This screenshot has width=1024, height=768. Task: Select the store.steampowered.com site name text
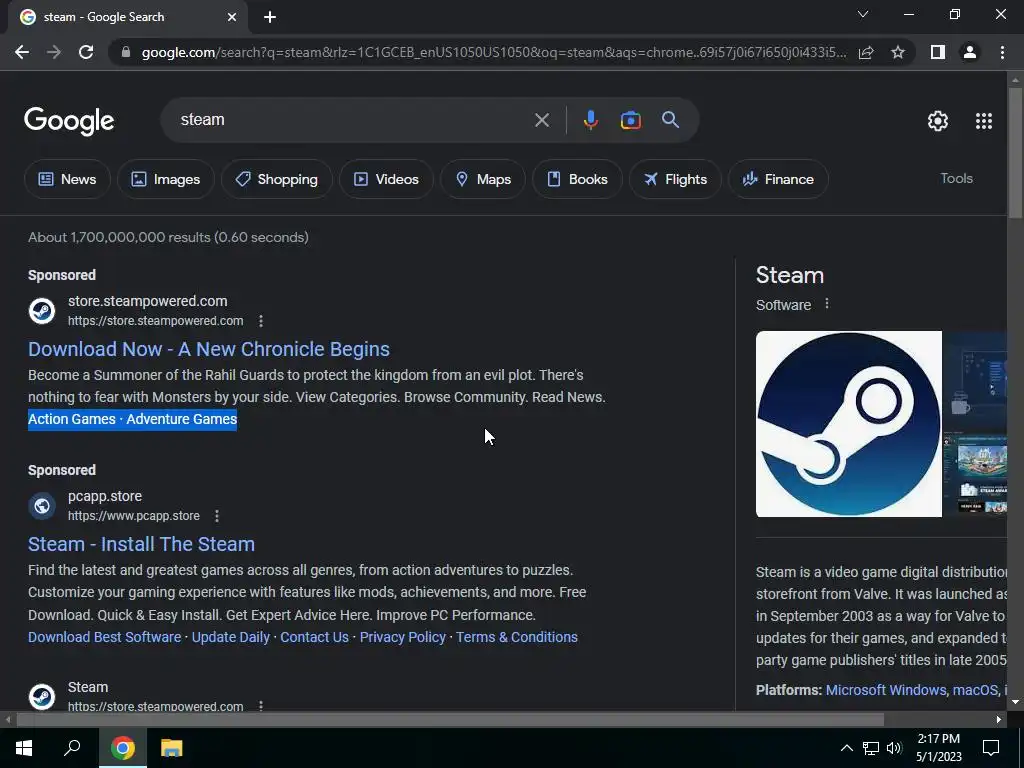click(148, 301)
